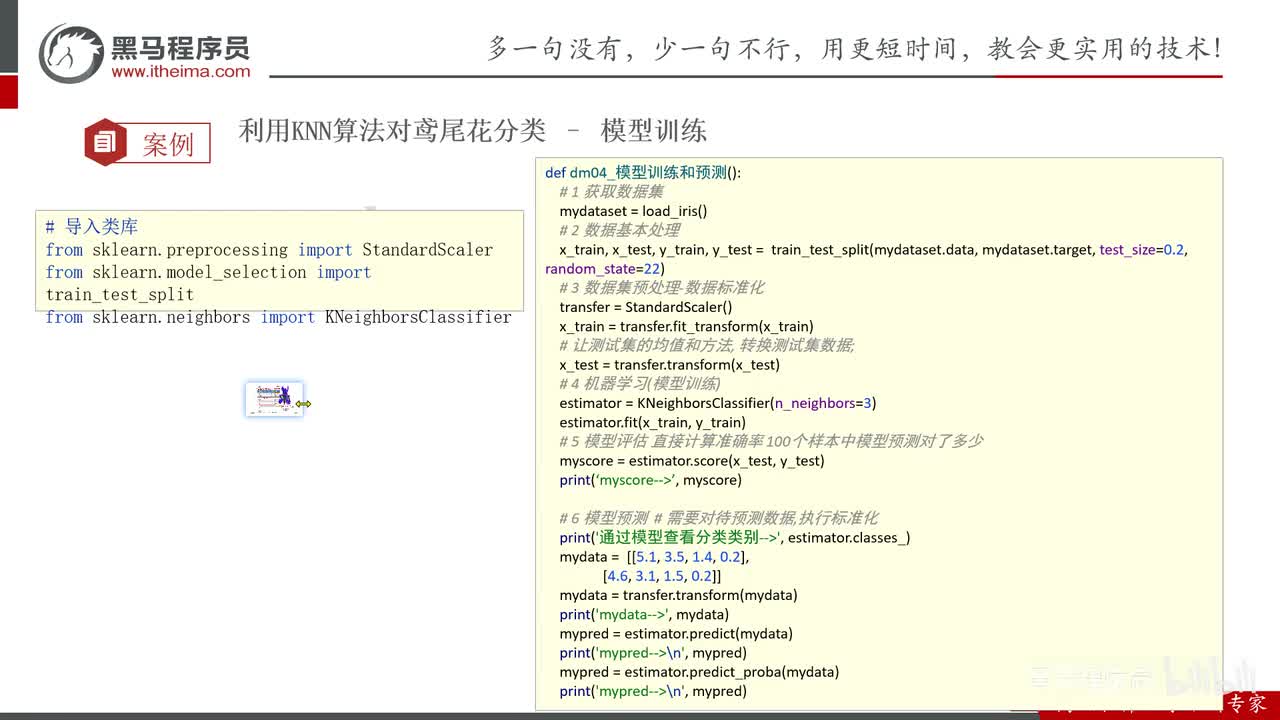The width and height of the screenshot is (1280, 720).
Task: Click the '[4.6, 3.1, 1.5, 0.2]]' data row
Action: coord(662,576)
